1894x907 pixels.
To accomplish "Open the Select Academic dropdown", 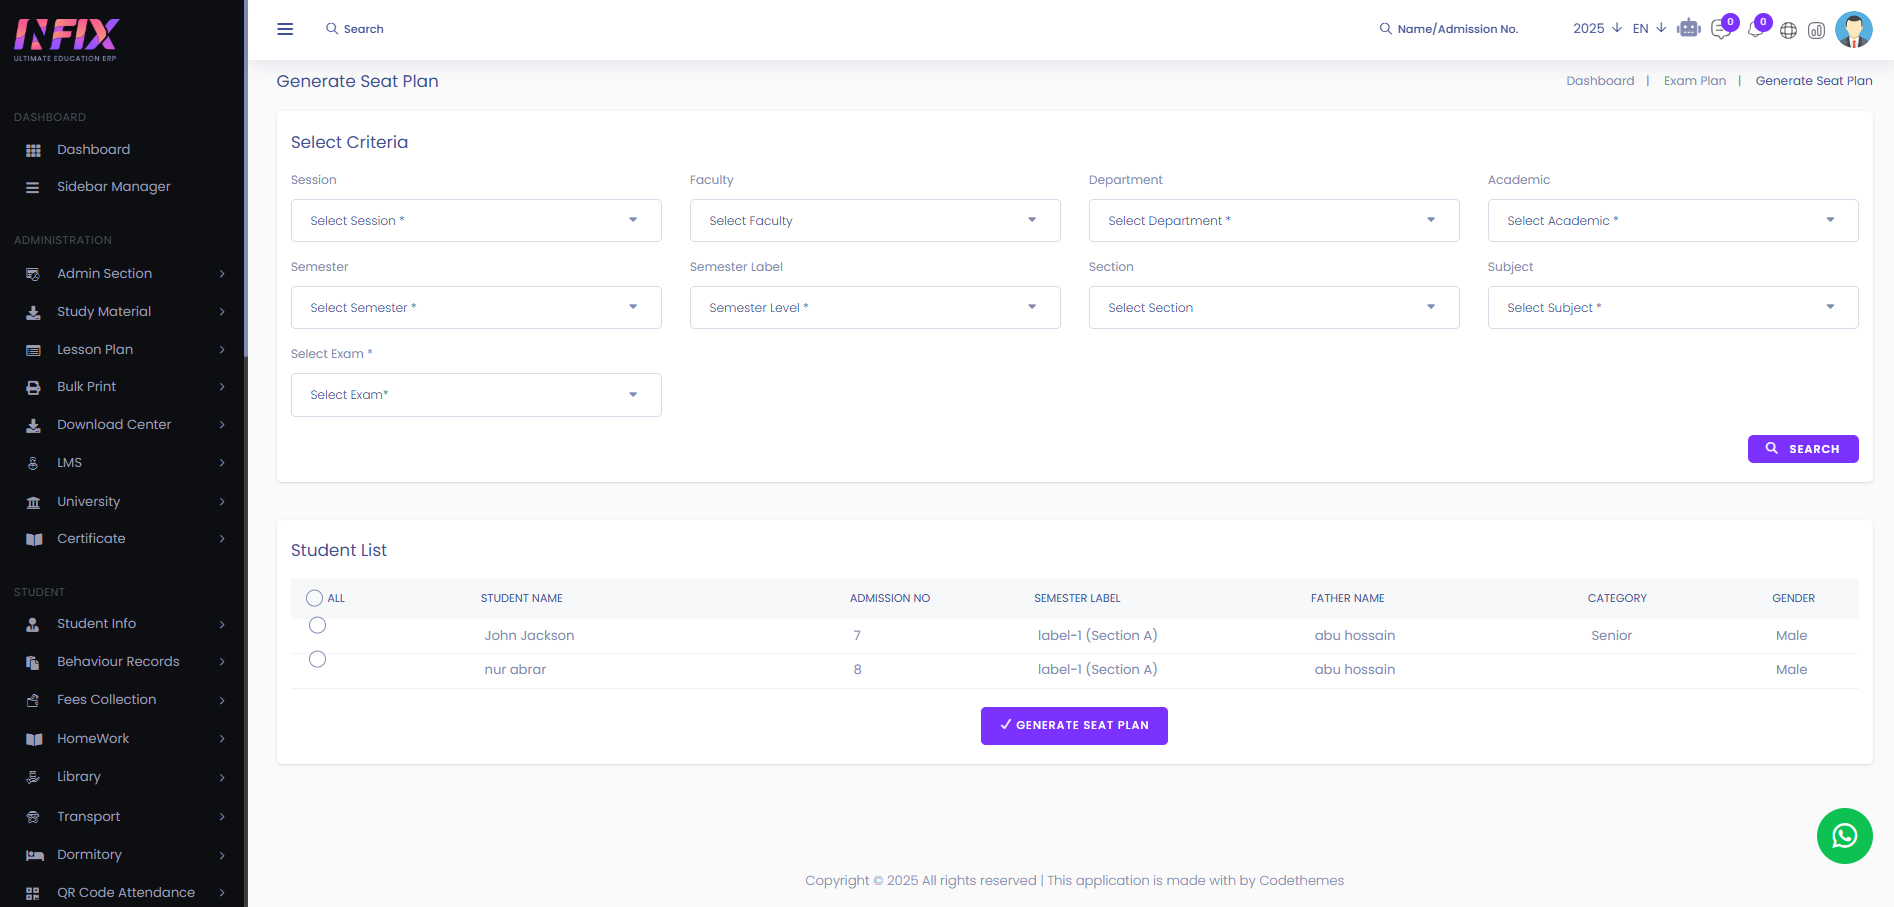I will click(1673, 220).
